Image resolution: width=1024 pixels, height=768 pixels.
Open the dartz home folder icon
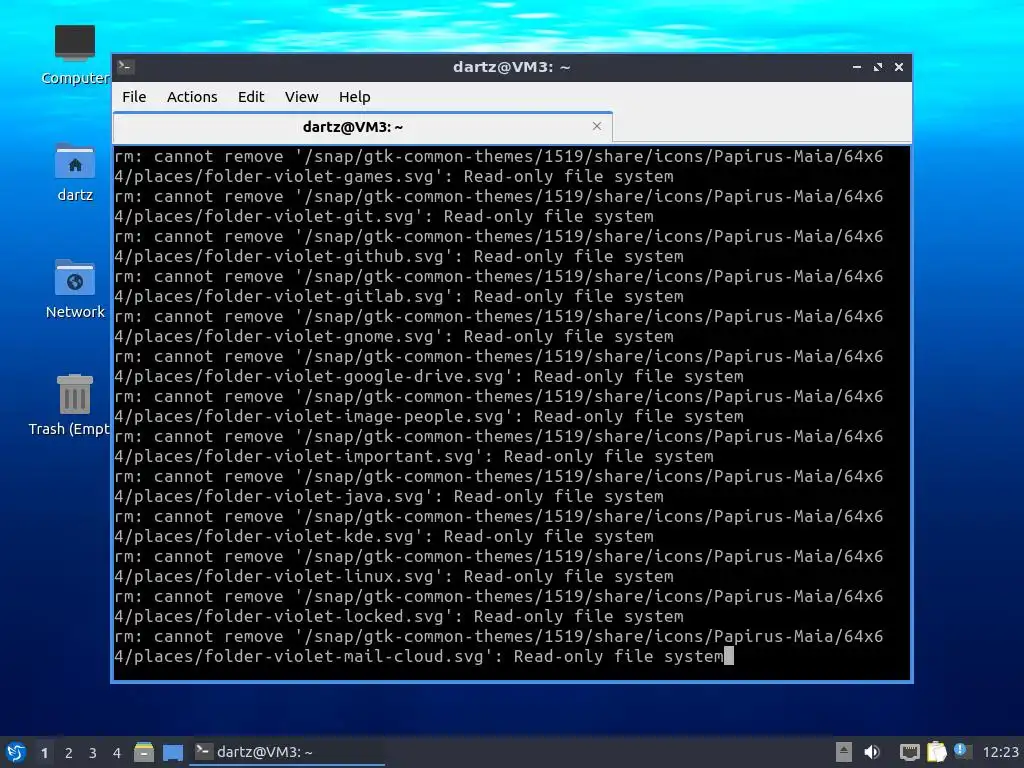coord(74,172)
